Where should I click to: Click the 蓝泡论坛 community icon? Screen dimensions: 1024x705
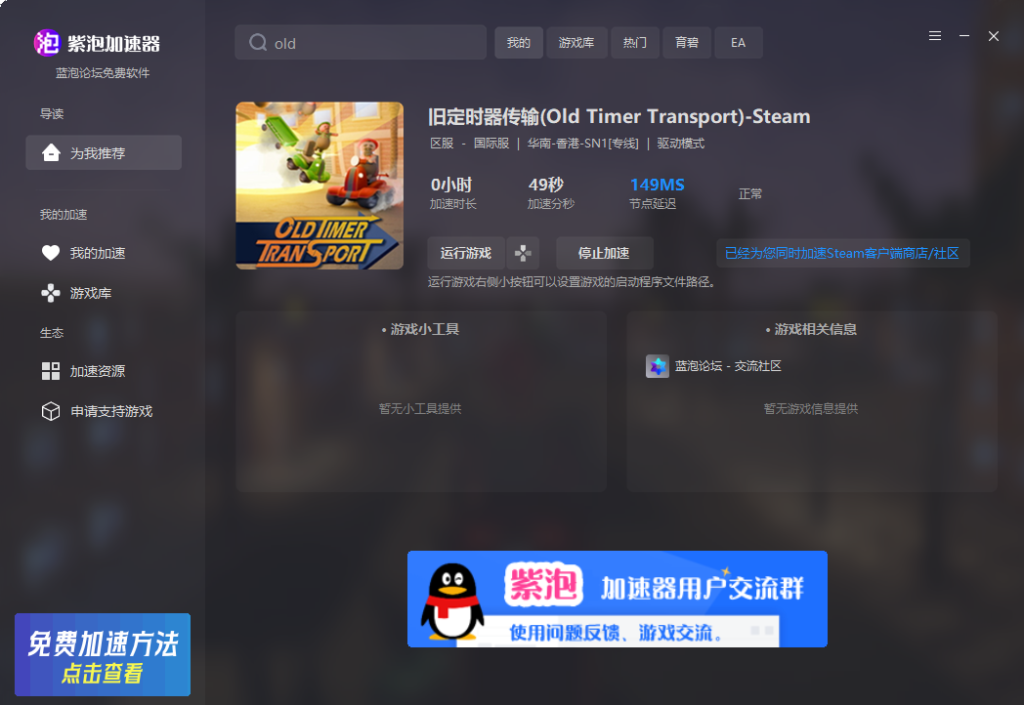coord(658,366)
